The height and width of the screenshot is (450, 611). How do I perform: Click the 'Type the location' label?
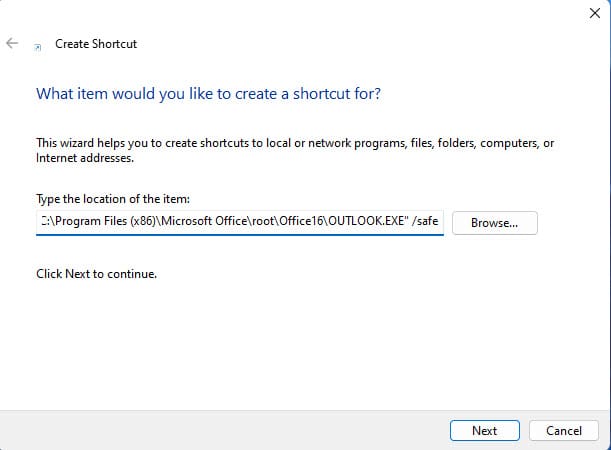[x=113, y=199]
